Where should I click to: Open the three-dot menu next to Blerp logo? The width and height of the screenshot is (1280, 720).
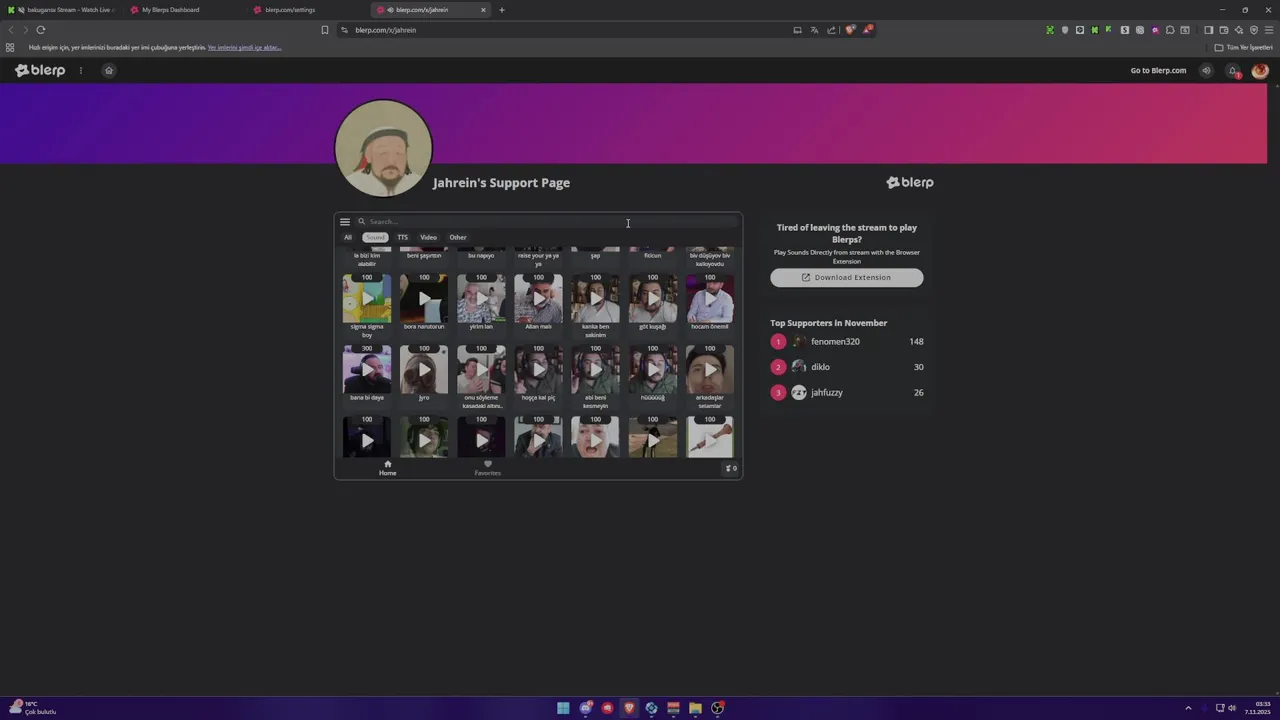click(81, 70)
